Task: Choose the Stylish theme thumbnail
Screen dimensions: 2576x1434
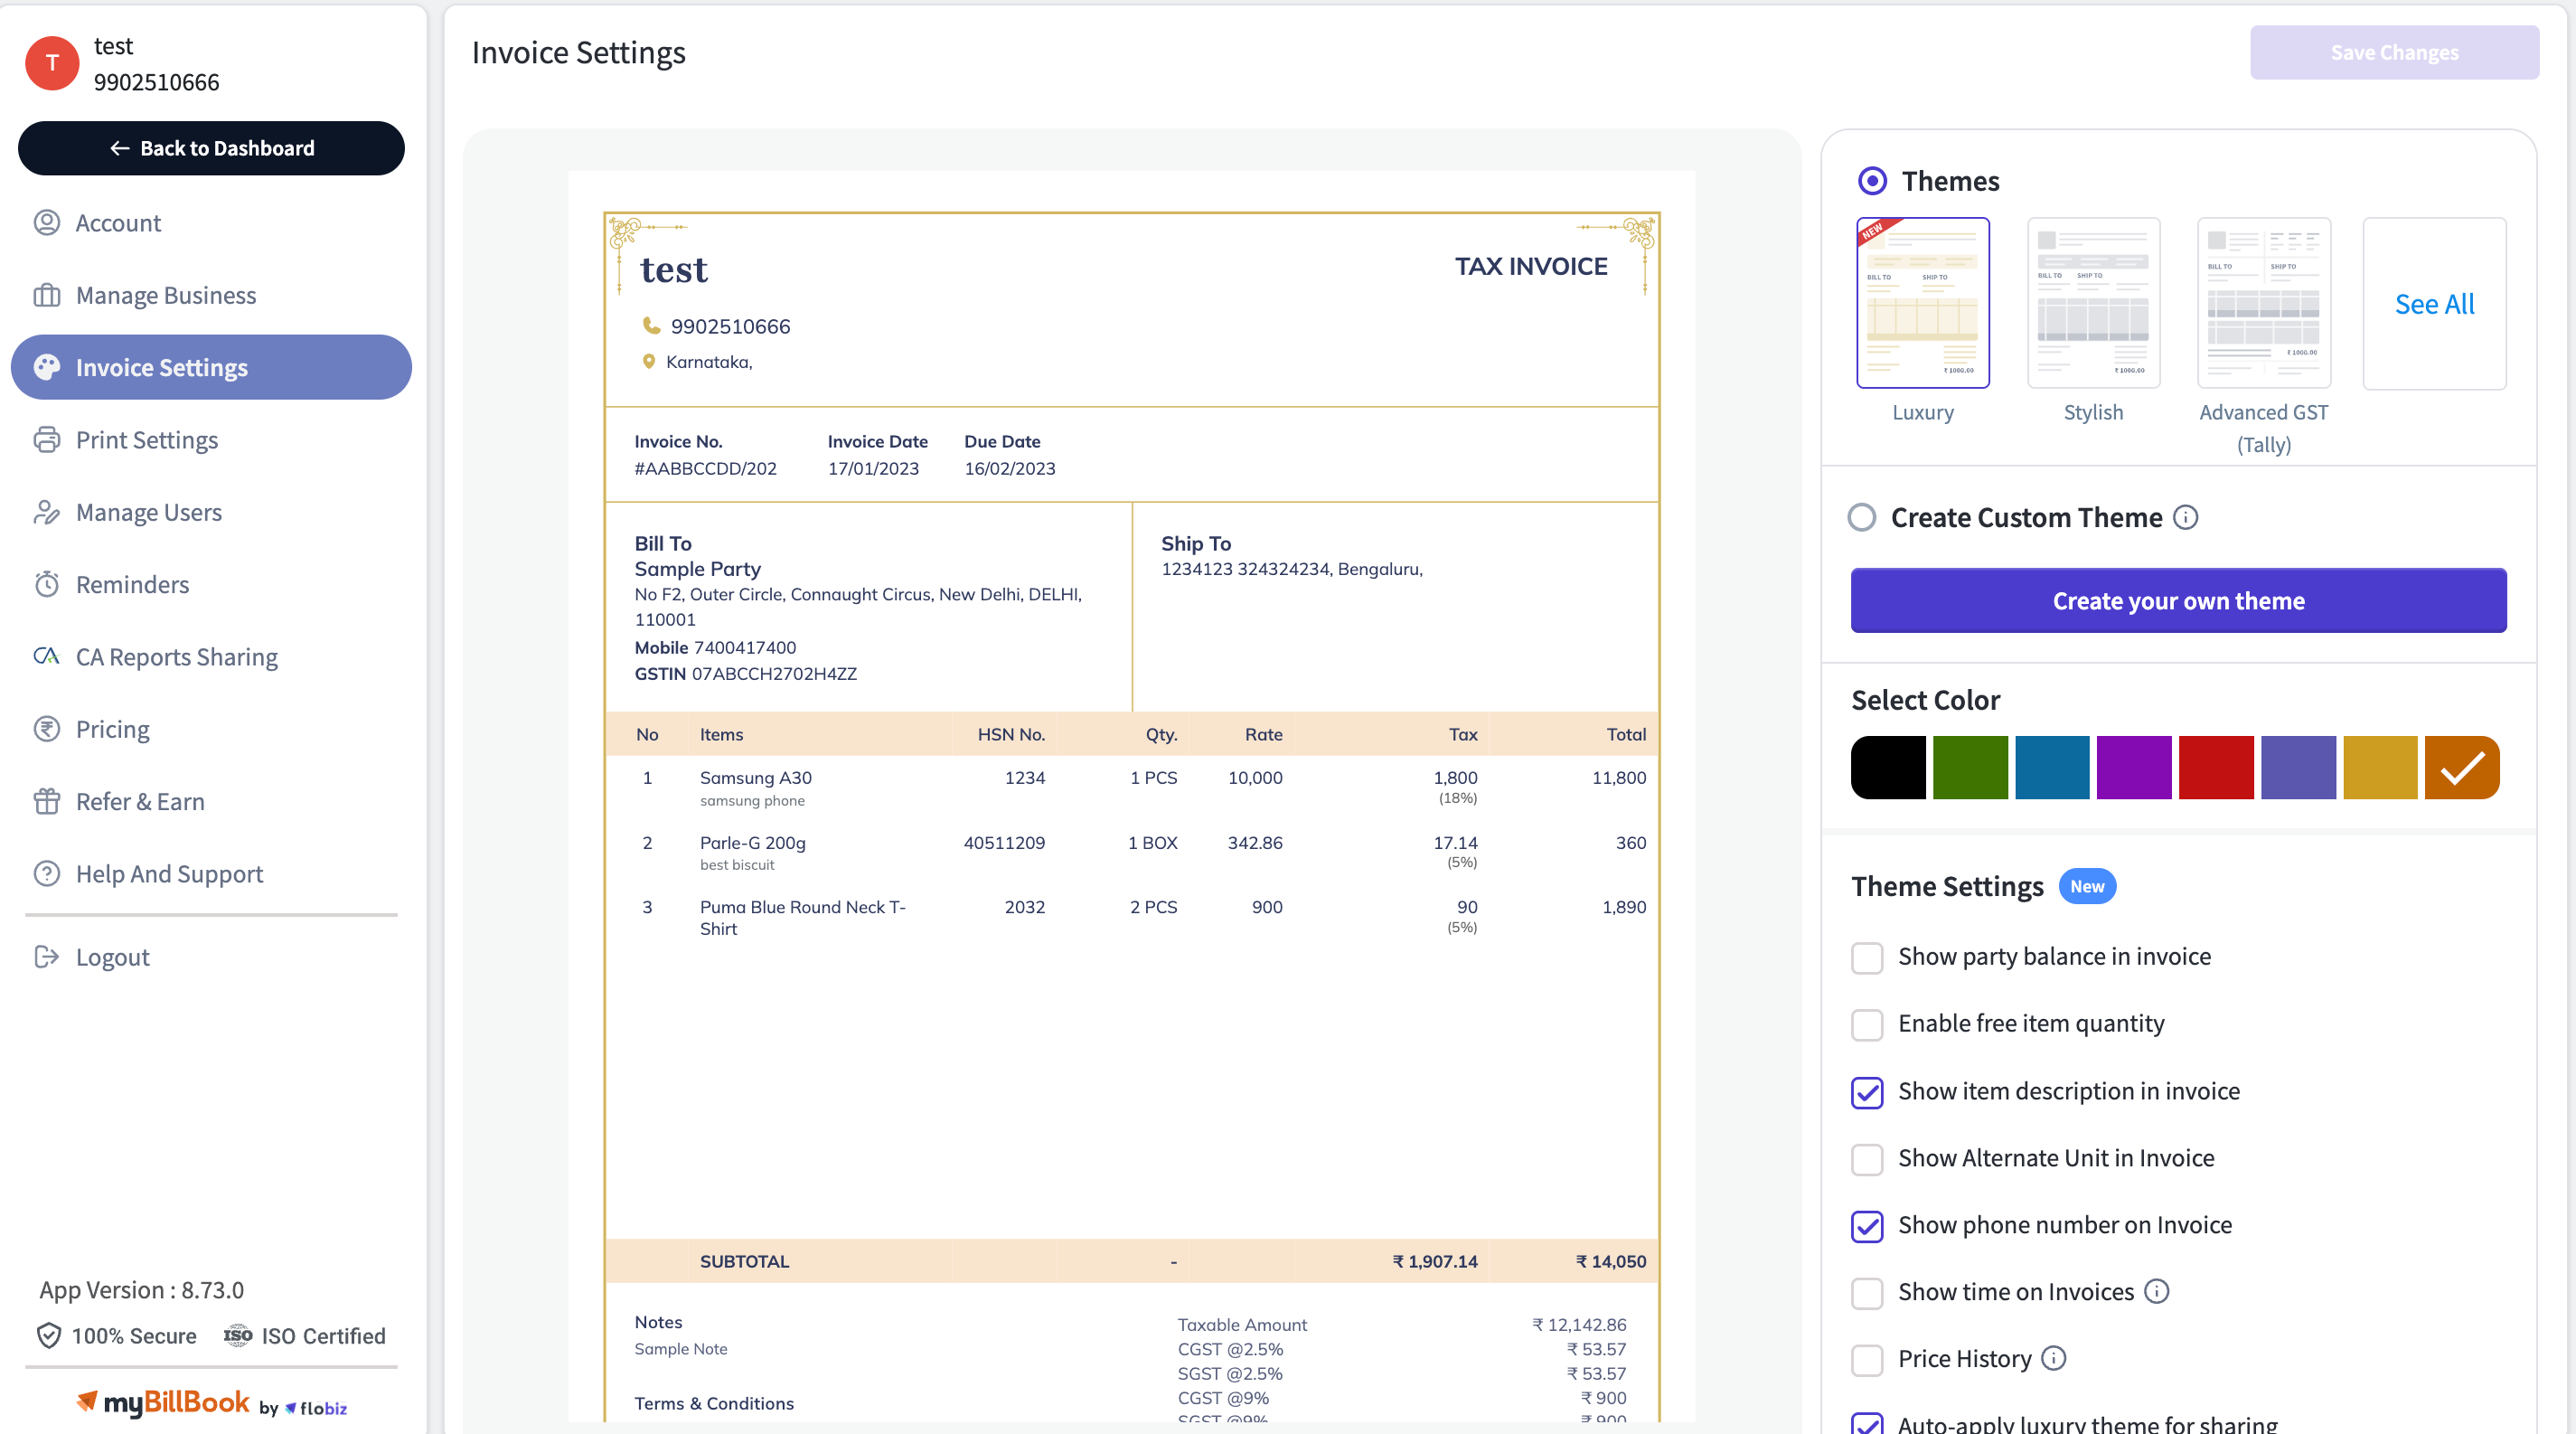Action: (2093, 303)
